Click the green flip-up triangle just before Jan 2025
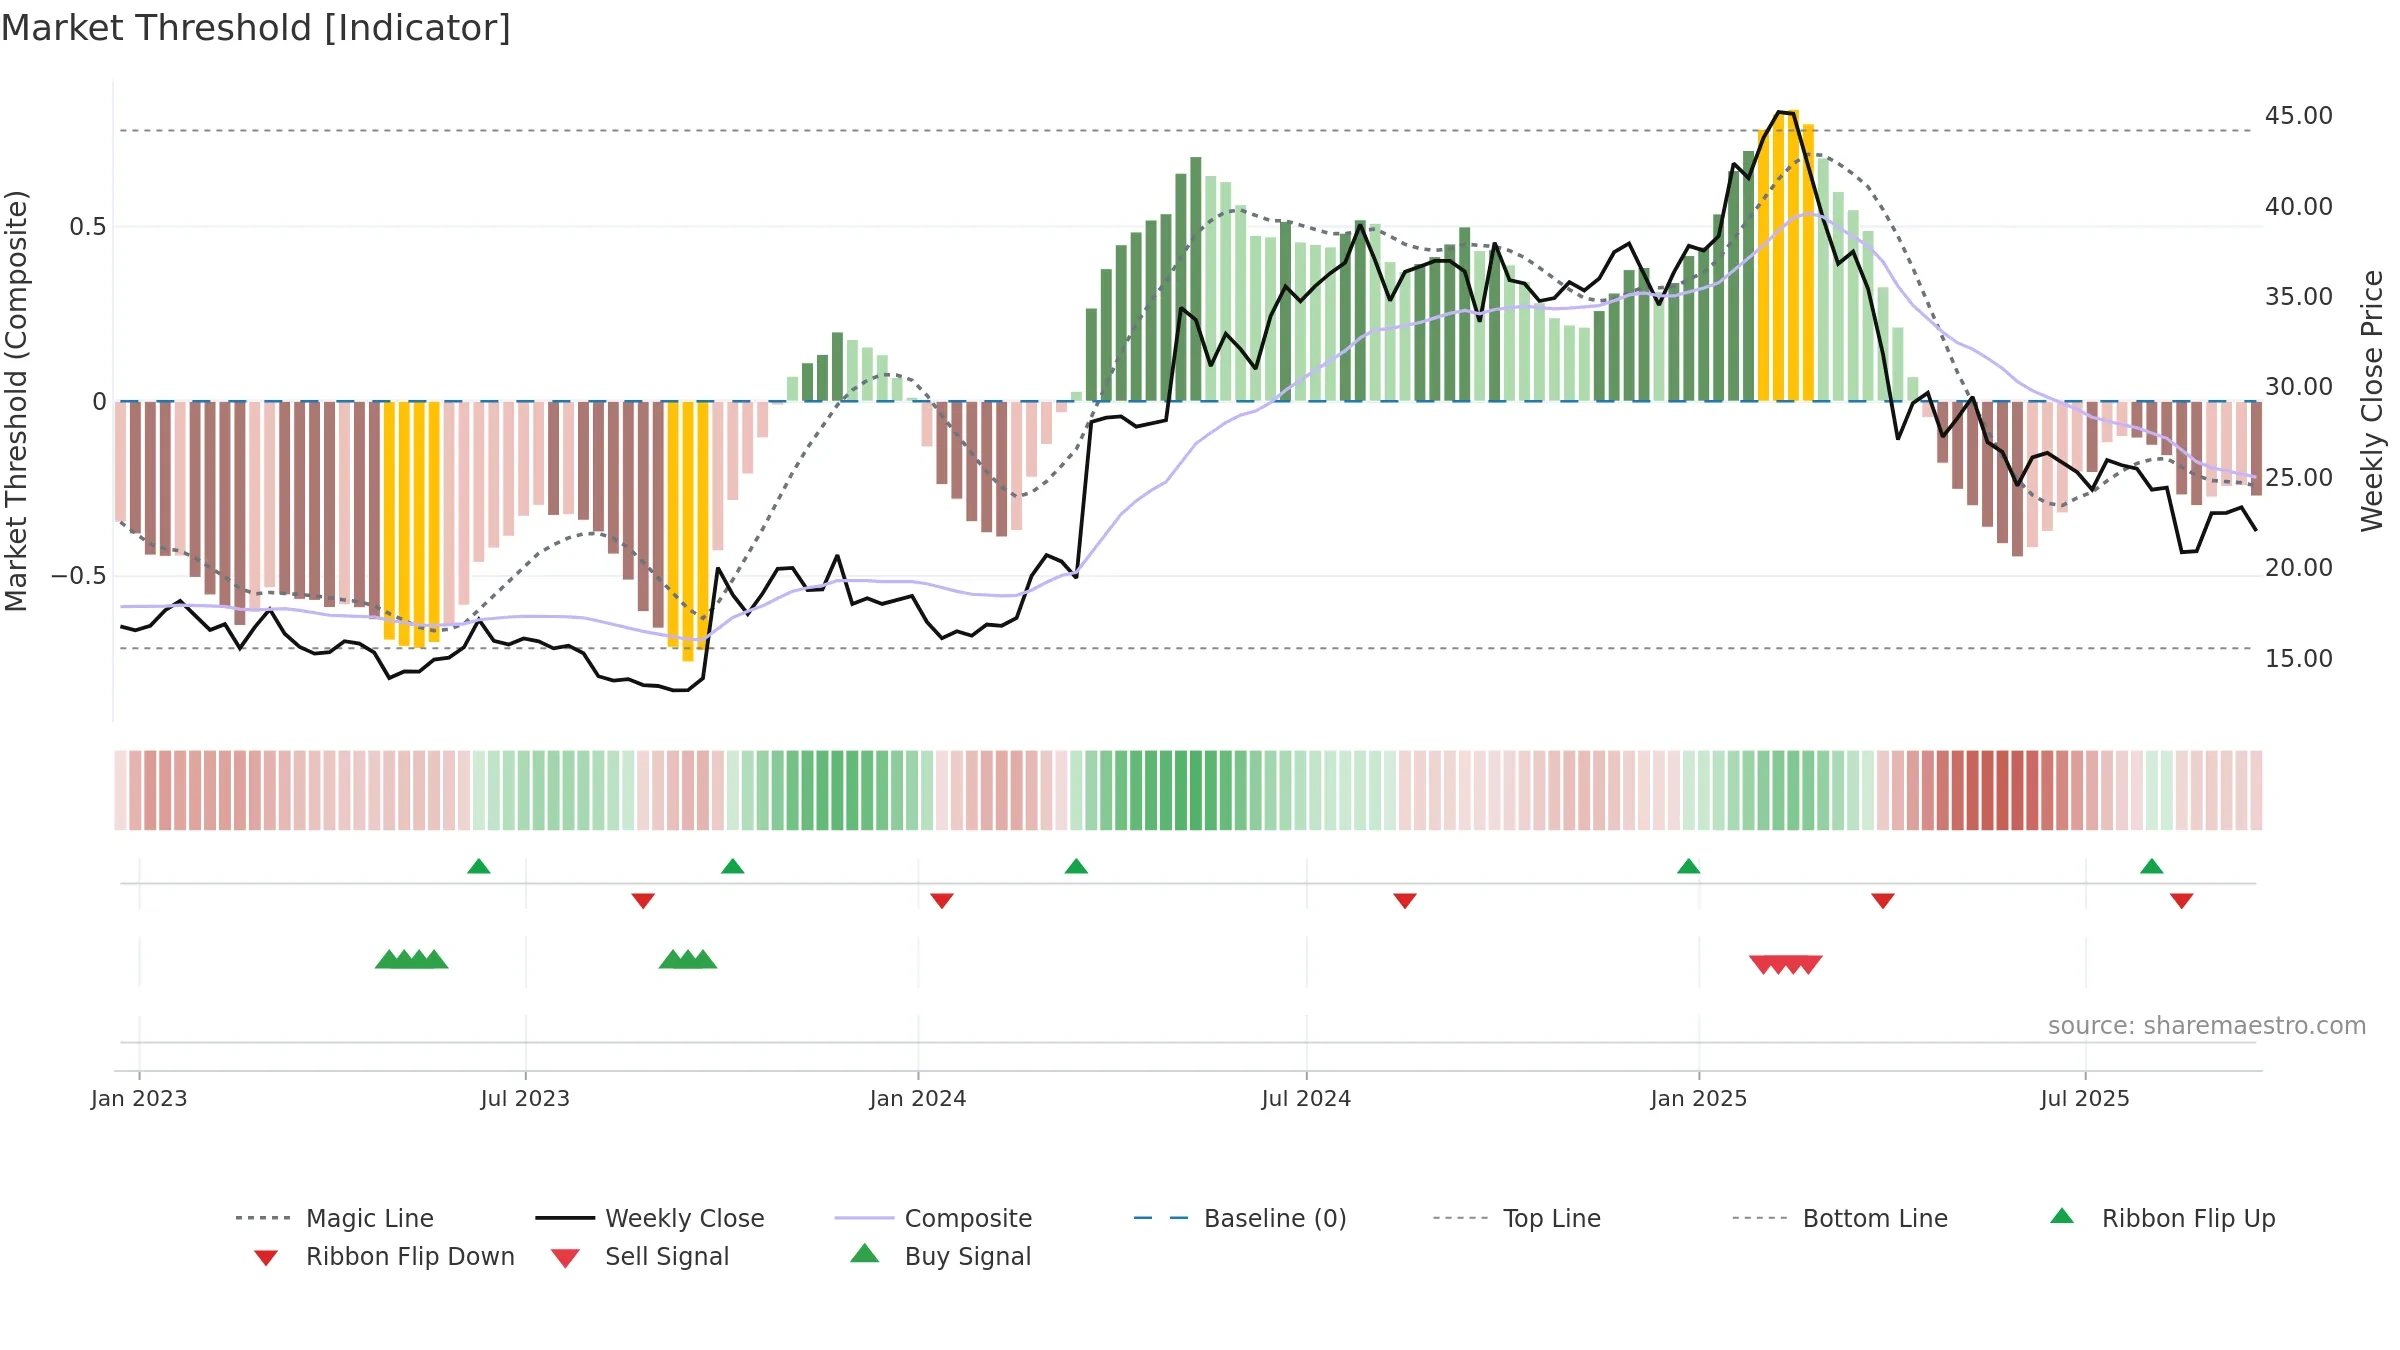The width and height of the screenshot is (2400, 1350). [x=1689, y=866]
